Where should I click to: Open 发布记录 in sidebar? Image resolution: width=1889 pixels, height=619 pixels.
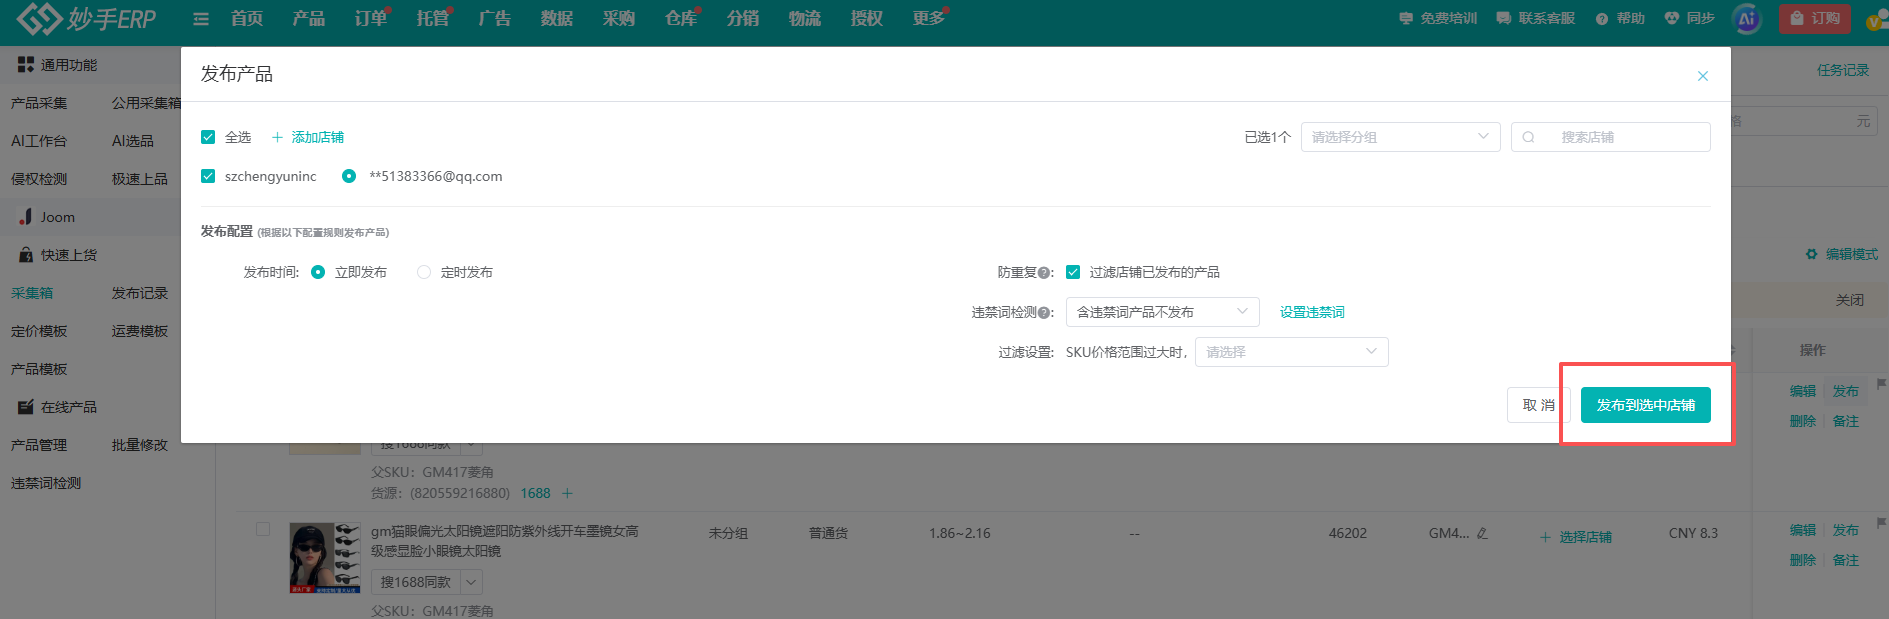[x=140, y=293]
